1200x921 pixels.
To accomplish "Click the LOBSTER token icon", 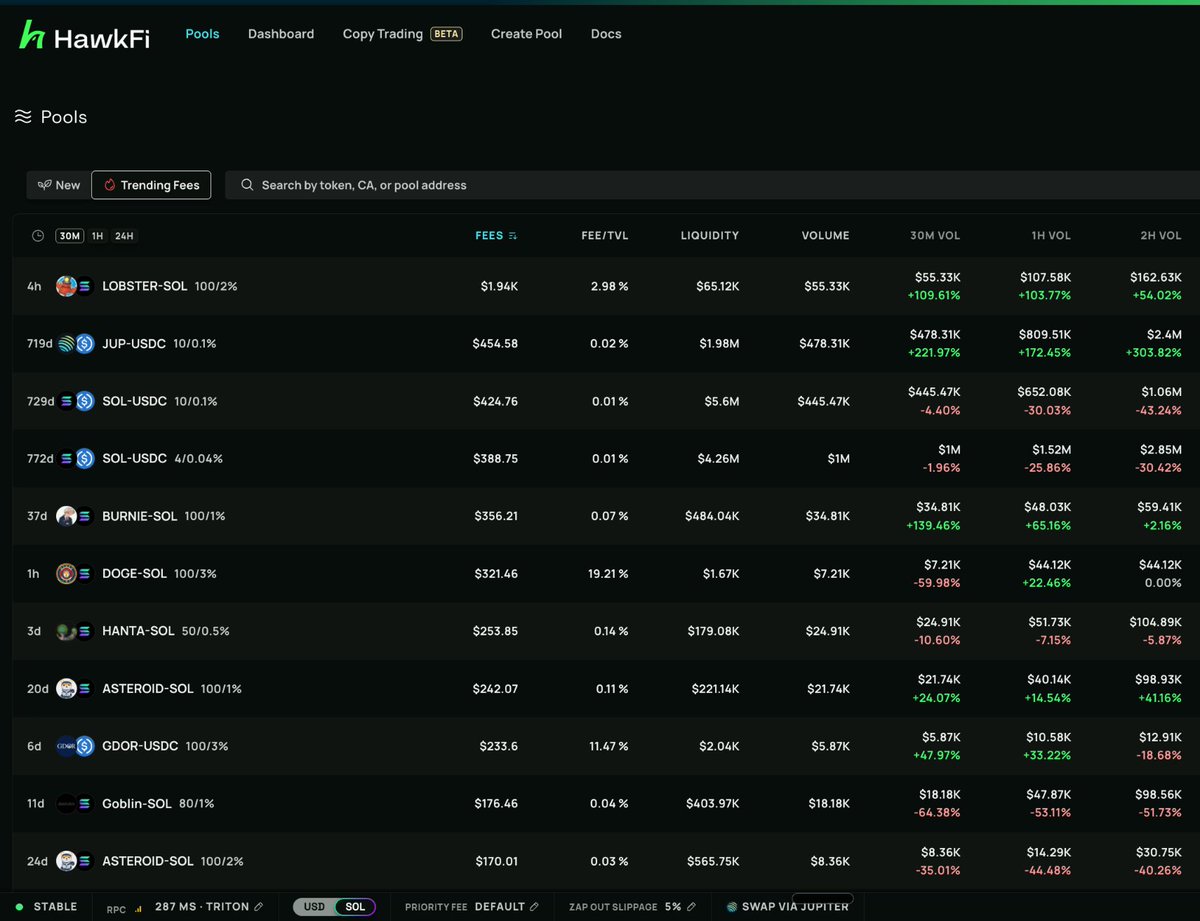I will tap(66, 286).
